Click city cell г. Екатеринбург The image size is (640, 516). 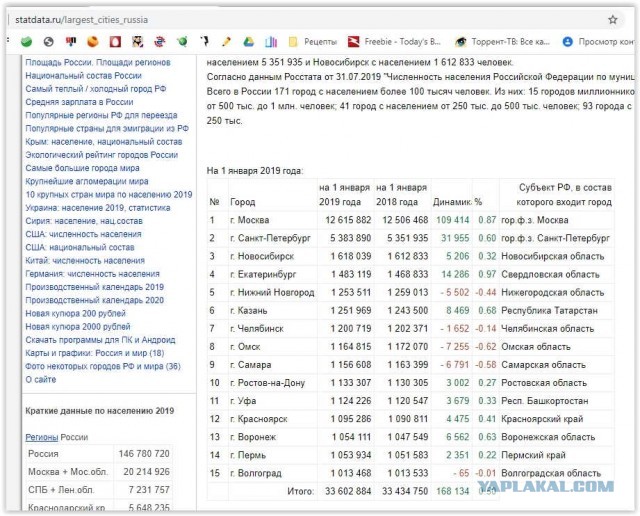(x=263, y=274)
